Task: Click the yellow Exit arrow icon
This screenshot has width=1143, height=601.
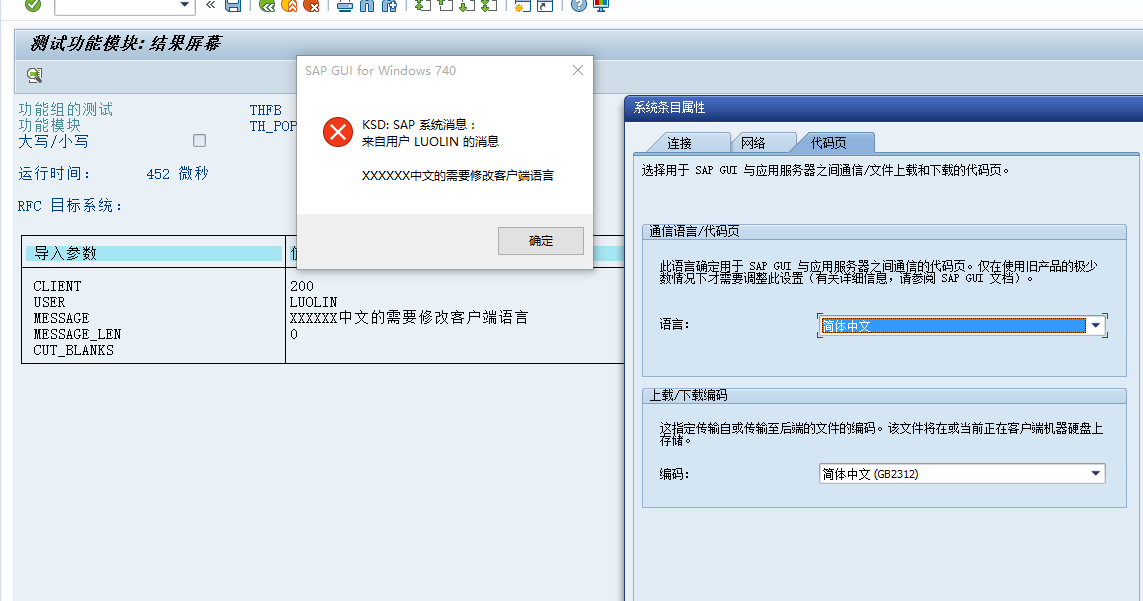Action: (x=289, y=6)
